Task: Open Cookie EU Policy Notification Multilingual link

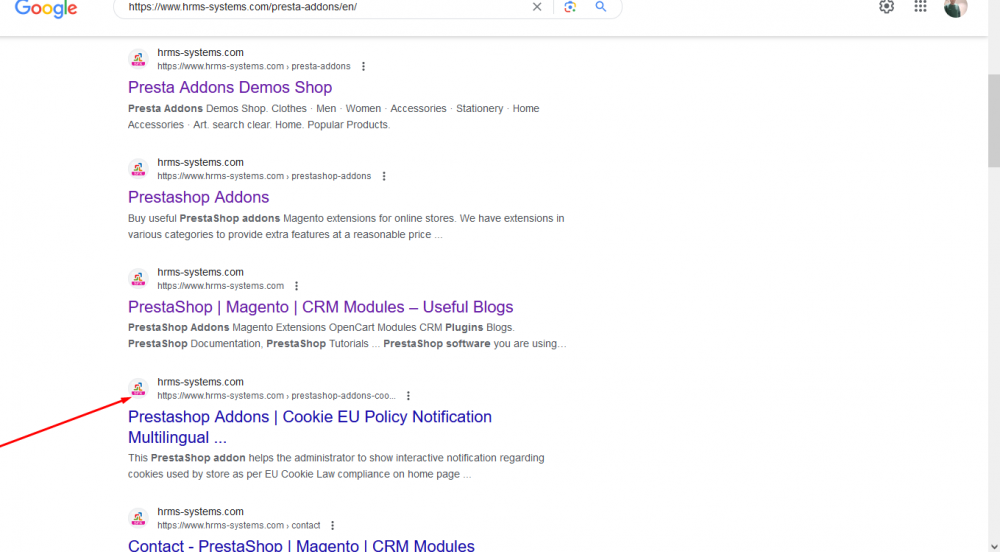Action: (x=310, y=426)
